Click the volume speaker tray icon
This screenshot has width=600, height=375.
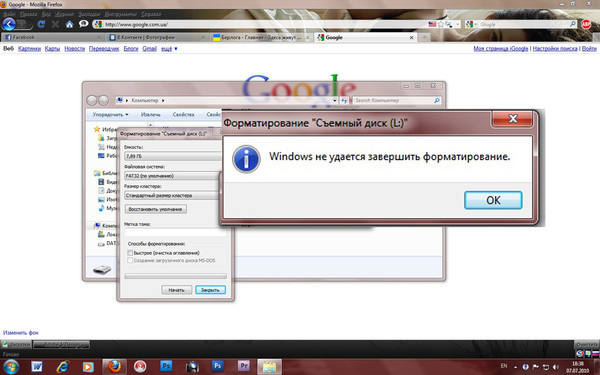(x=556, y=367)
